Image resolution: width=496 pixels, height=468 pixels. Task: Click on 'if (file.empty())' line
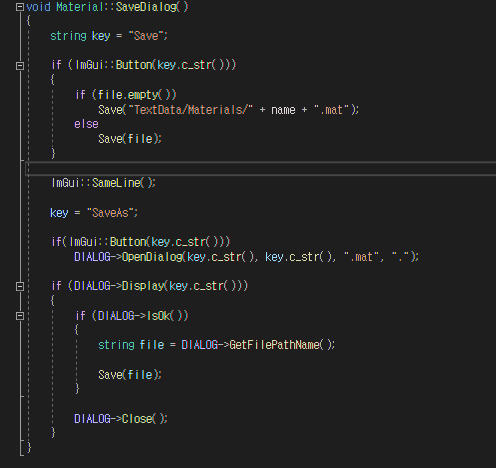click(x=126, y=95)
